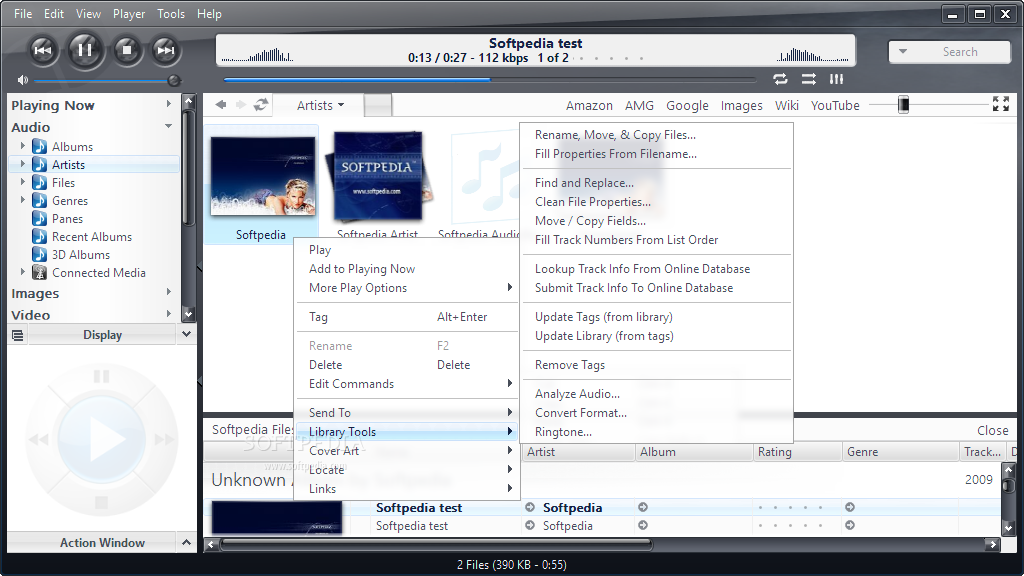
Task: Refresh the view with the refresh icon
Action: tap(261, 104)
